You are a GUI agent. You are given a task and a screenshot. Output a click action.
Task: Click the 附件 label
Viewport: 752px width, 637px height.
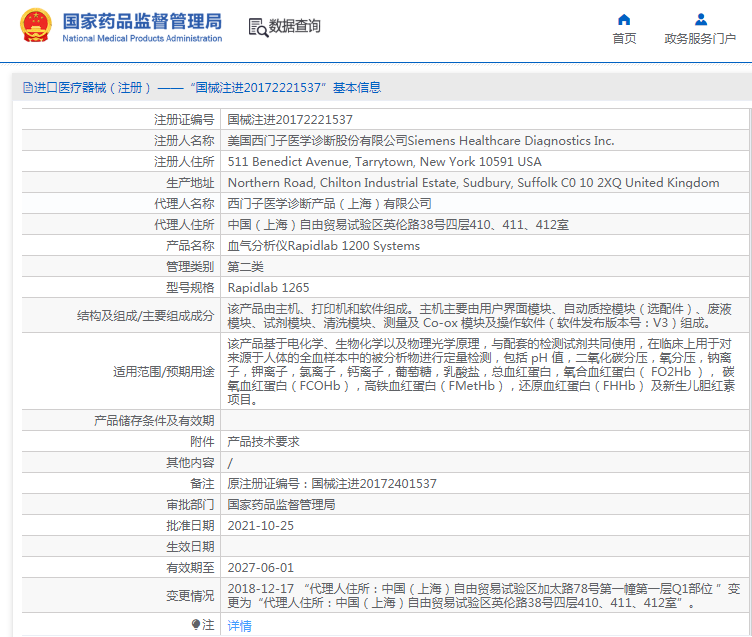(202, 442)
